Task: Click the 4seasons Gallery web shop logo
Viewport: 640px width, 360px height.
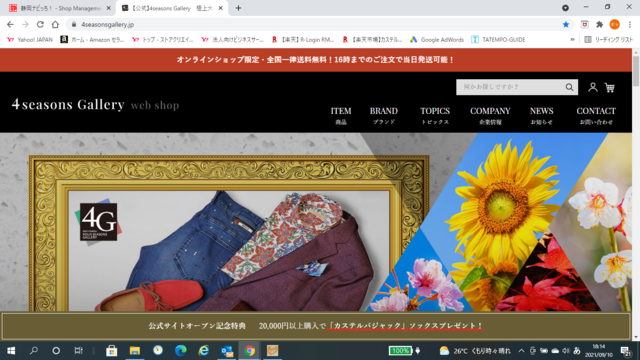Action: (95, 104)
